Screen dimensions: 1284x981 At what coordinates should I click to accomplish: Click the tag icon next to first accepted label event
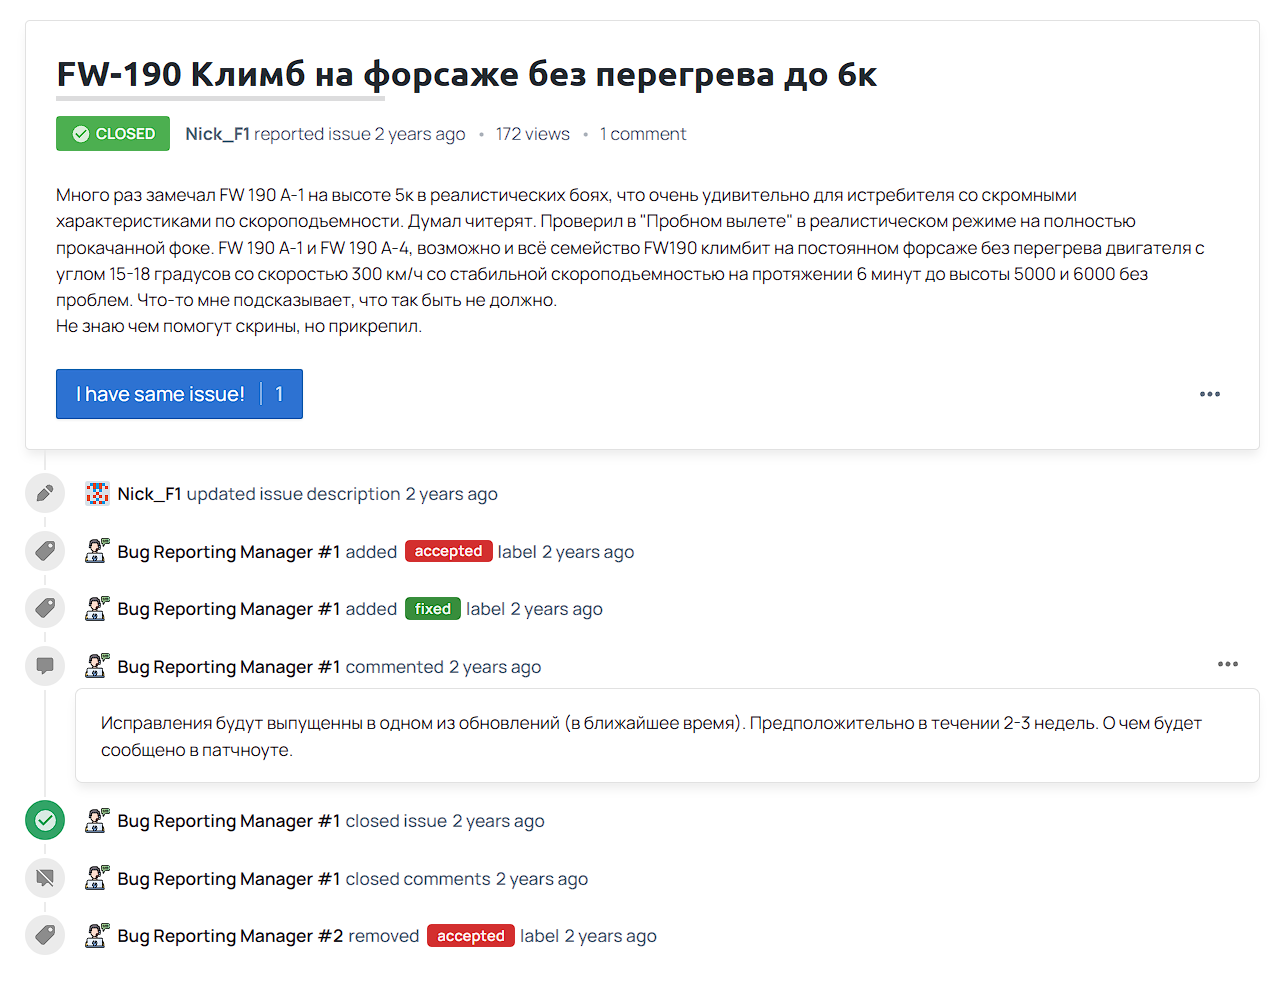pos(45,551)
